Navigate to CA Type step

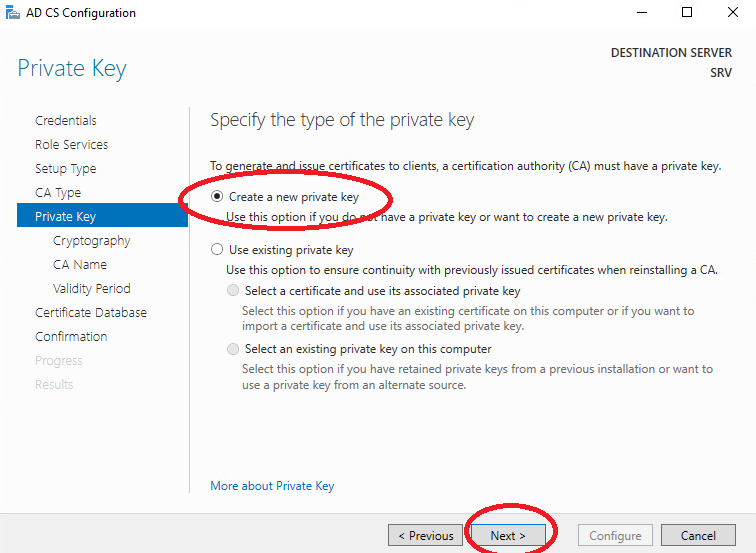[x=58, y=193]
